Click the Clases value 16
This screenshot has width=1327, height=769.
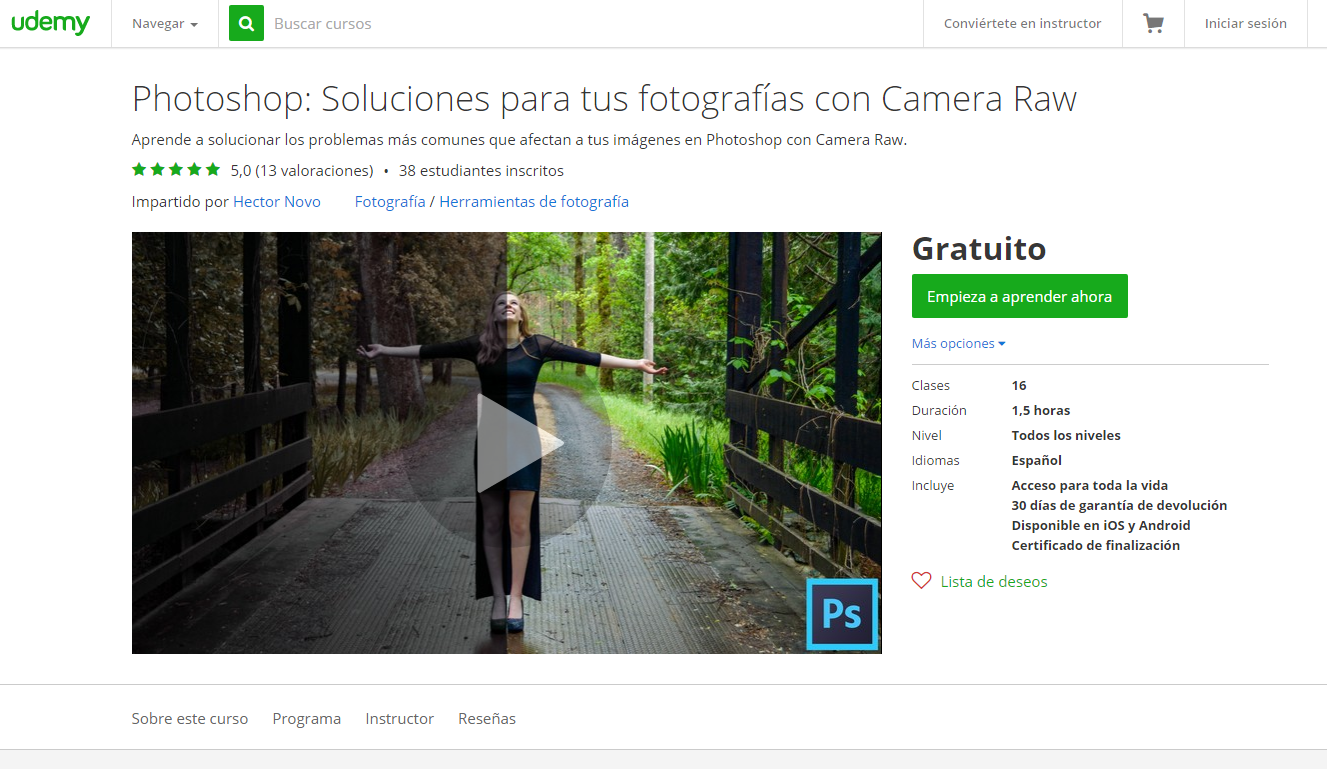point(1019,385)
